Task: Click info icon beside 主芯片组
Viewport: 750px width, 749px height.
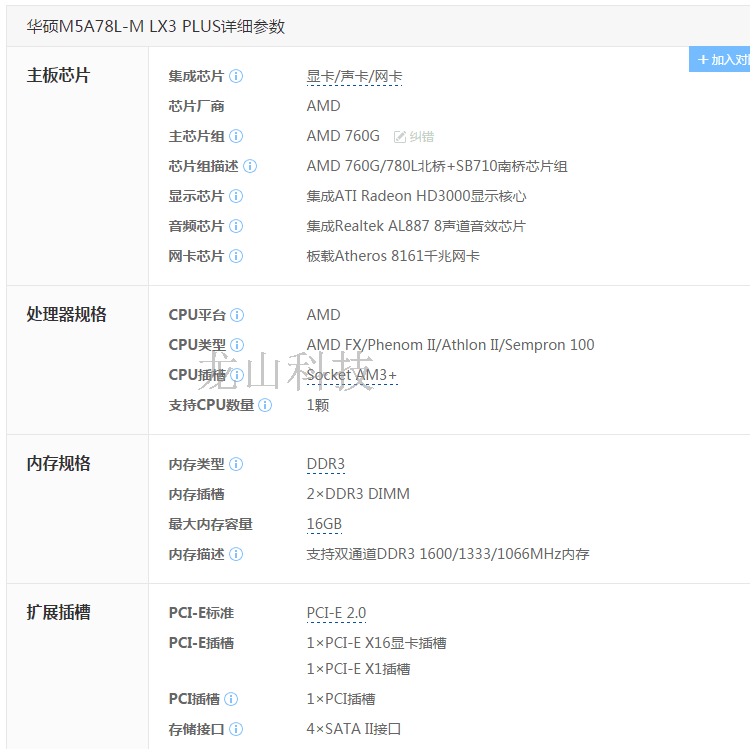Action: pyautogui.click(x=236, y=136)
